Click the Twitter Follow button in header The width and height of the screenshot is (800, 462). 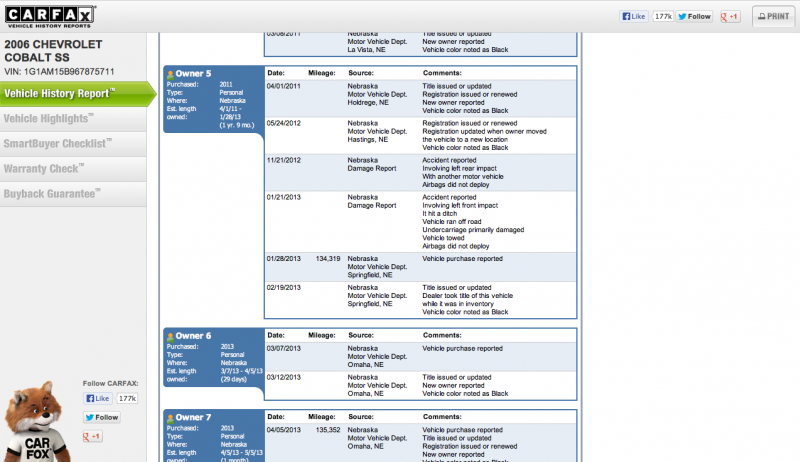(x=694, y=16)
